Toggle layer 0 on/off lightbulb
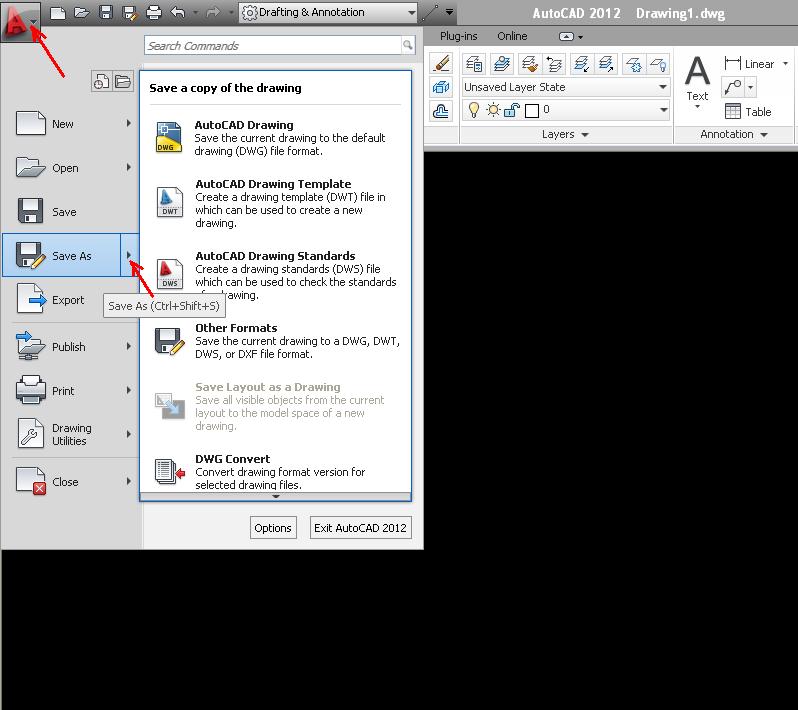 (473, 109)
